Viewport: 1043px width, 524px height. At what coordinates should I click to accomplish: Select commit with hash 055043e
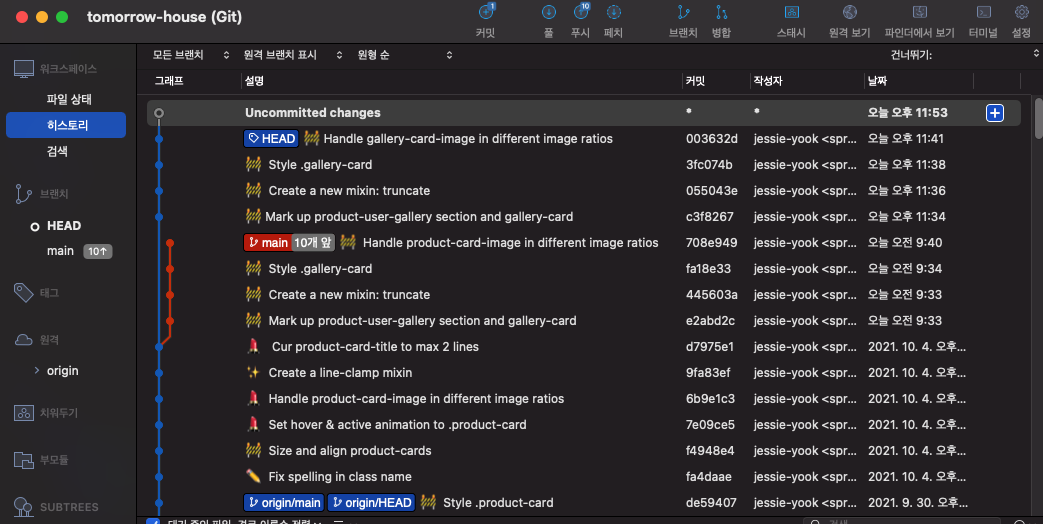click(583, 191)
